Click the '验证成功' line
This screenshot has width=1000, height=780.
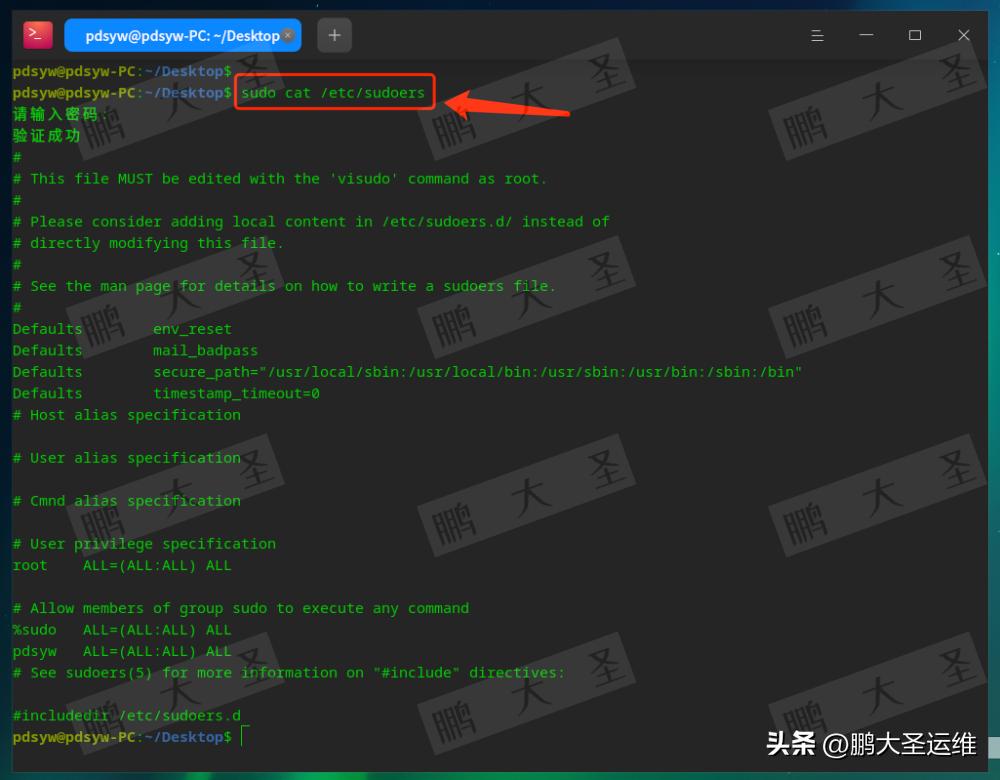tap(47, 136)
